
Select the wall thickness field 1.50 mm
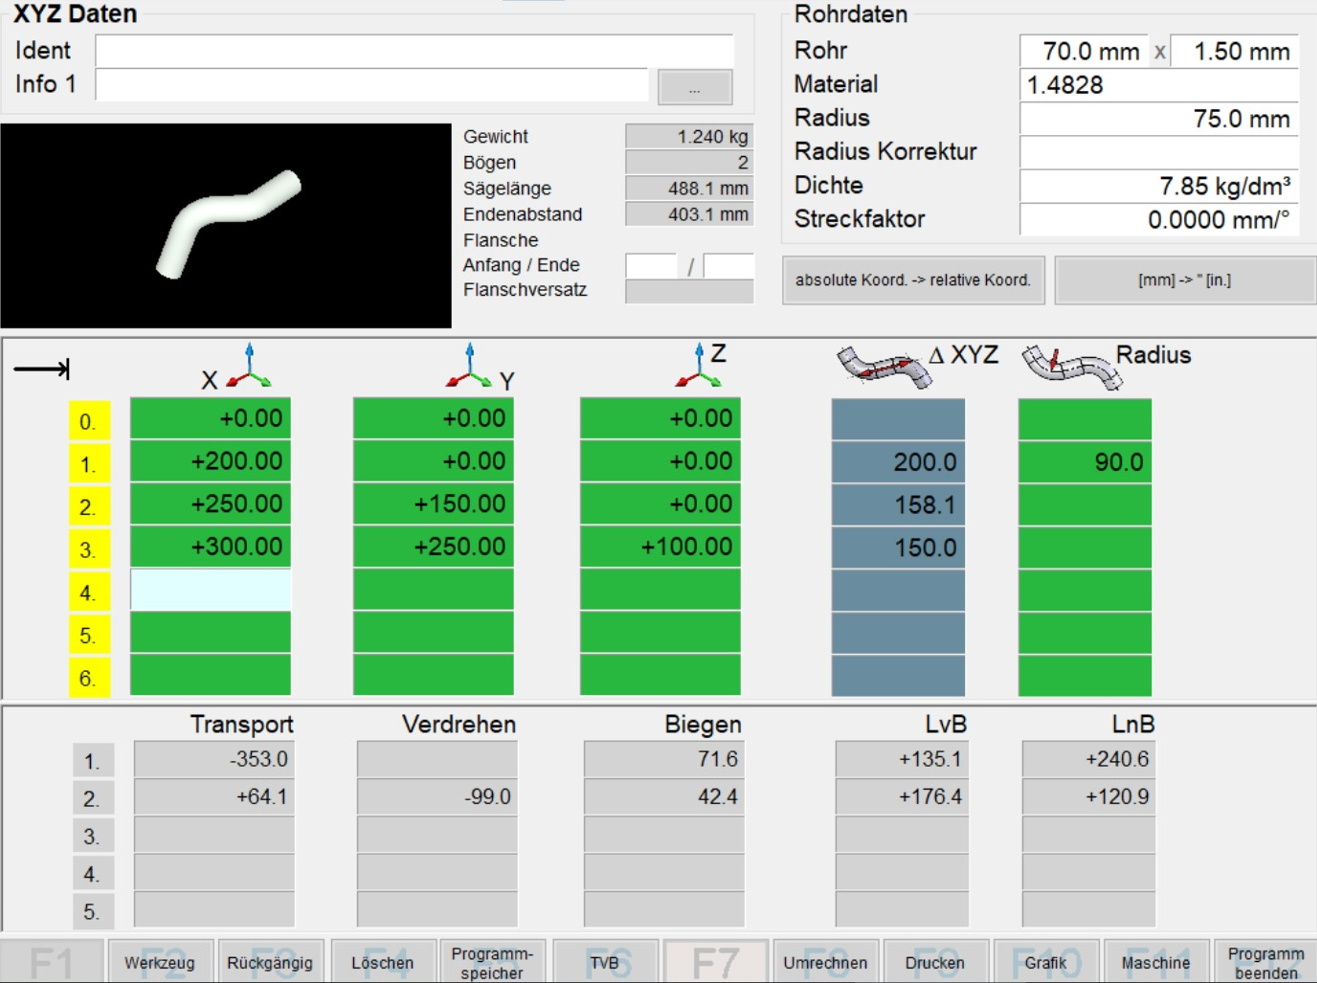tap(1234, 51)
